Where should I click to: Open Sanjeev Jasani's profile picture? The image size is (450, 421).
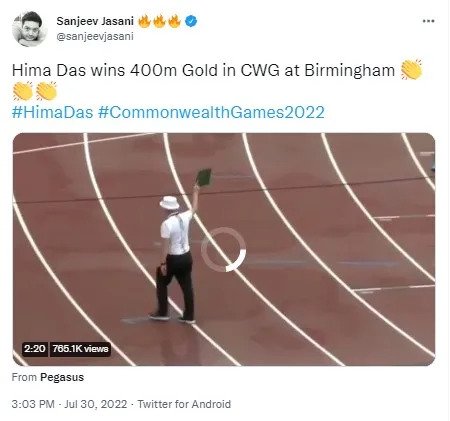click(29, 29)
